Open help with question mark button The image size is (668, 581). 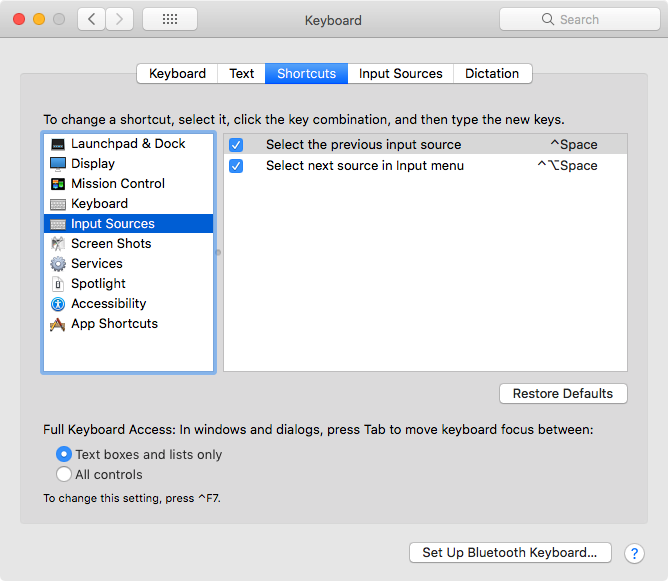634,553
